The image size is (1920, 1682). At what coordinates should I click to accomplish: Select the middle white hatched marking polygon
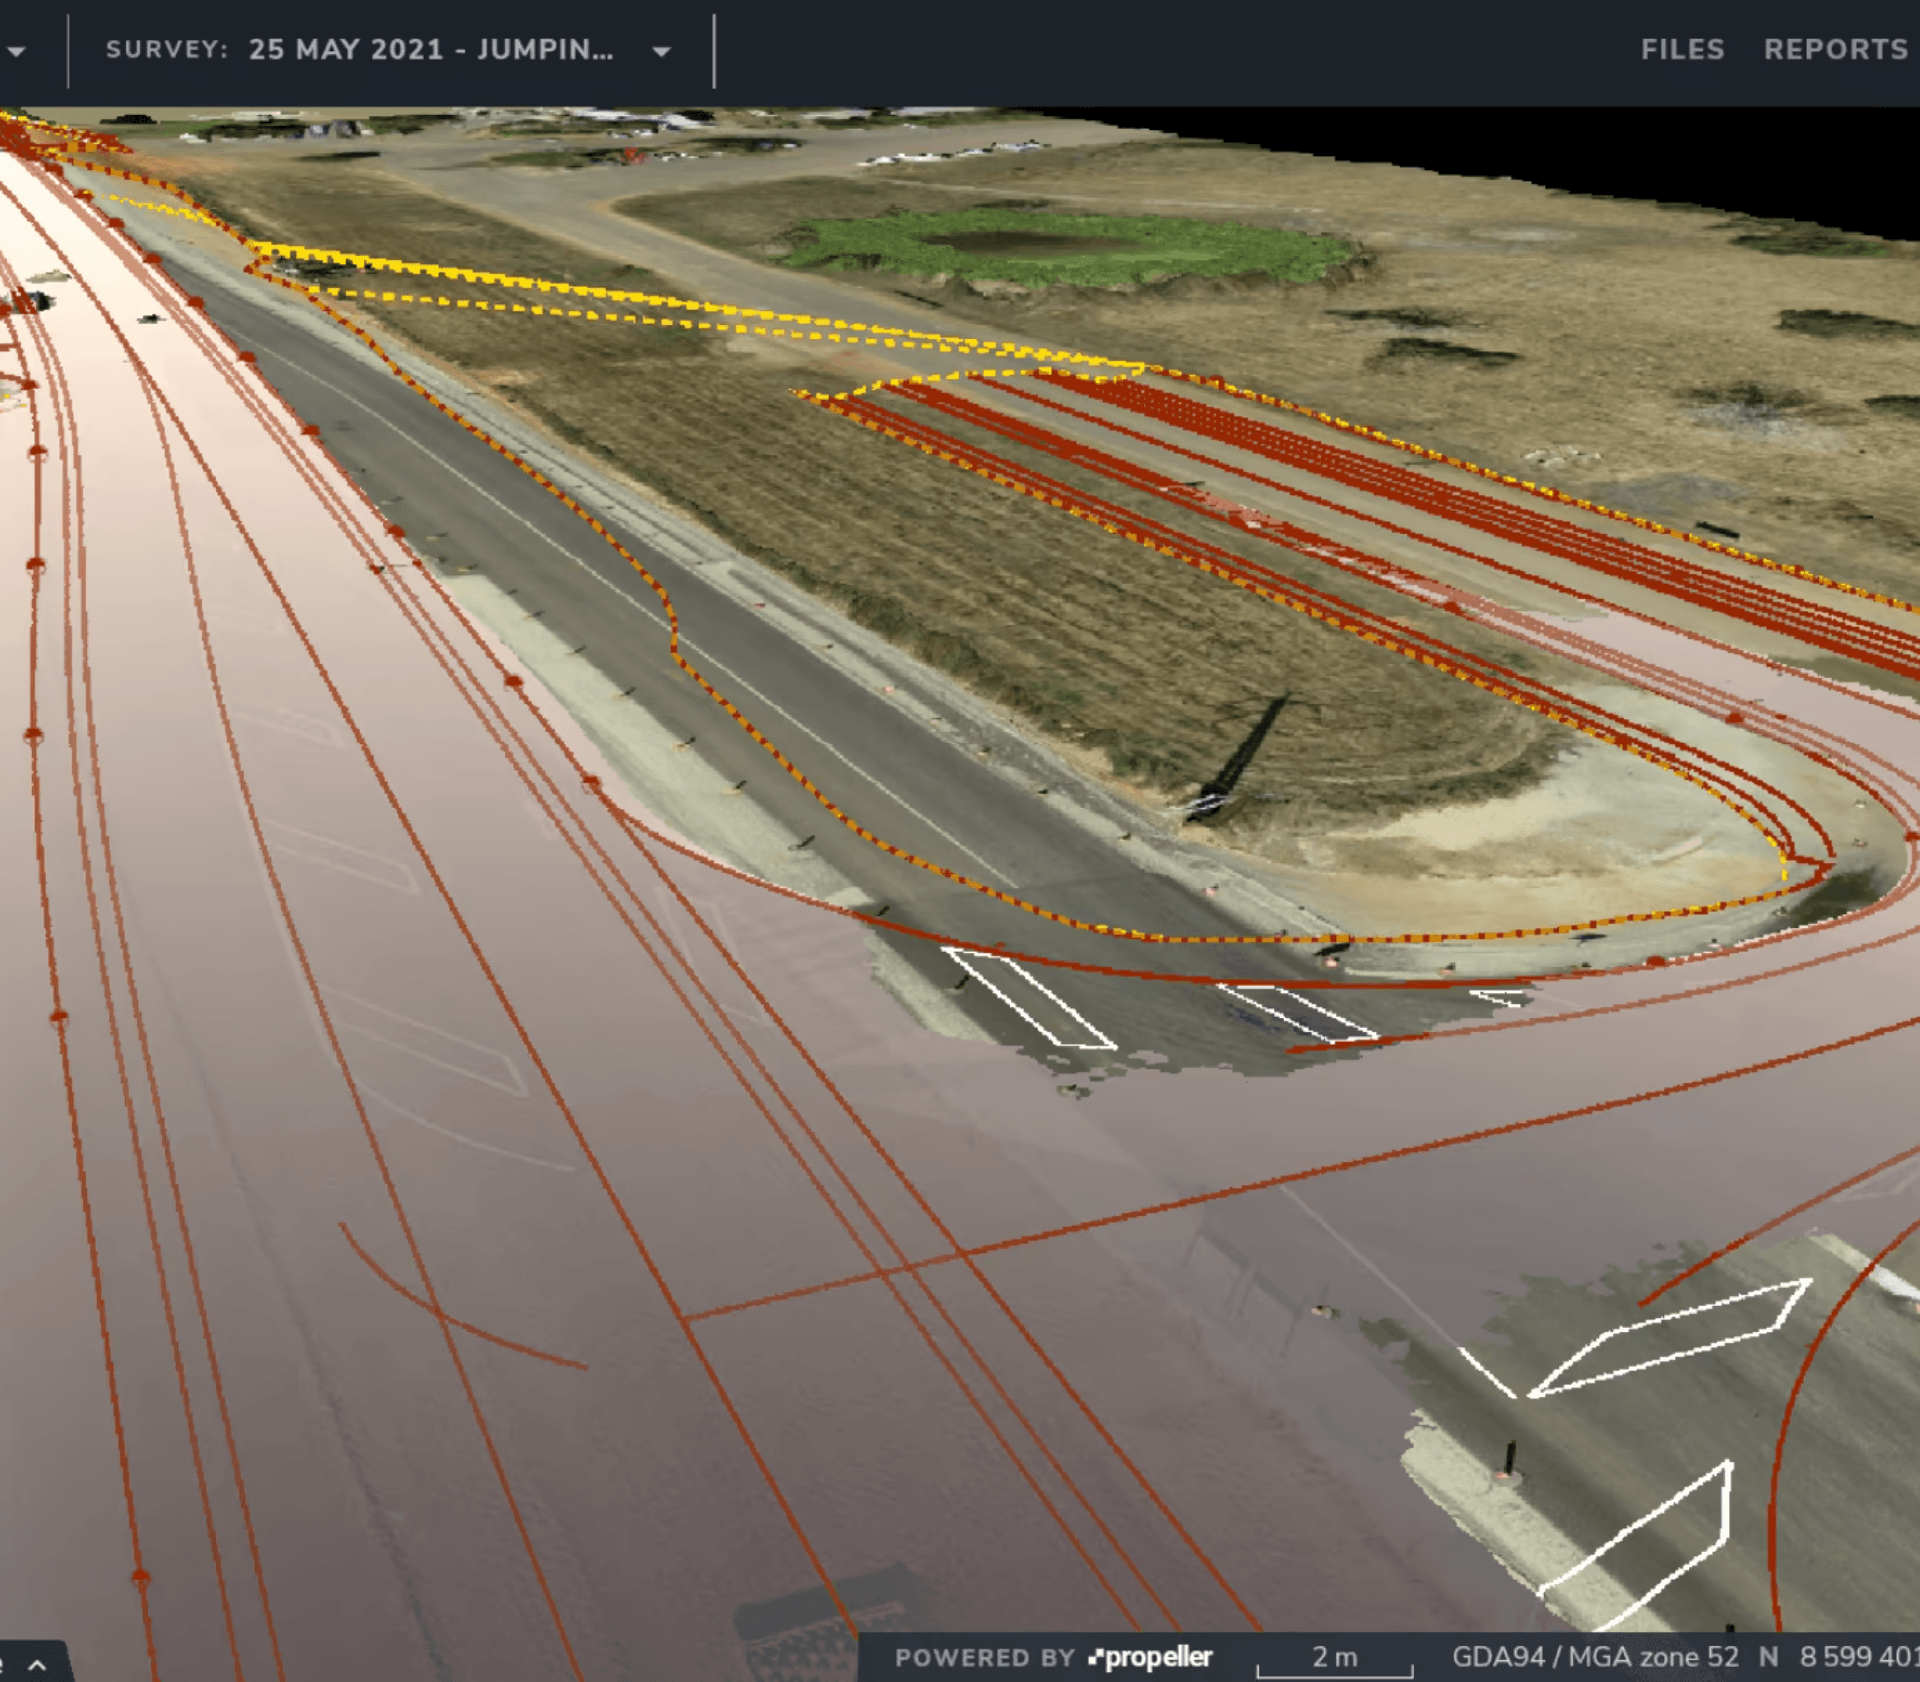[x=1297, y=1012]
